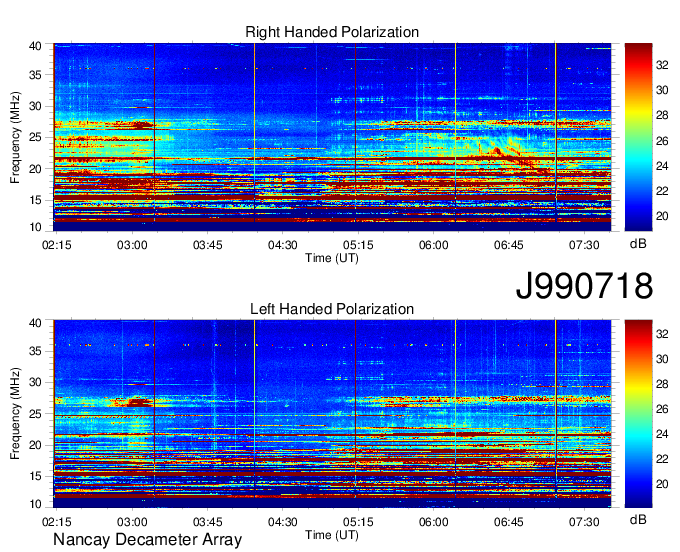Select the J990718 observation label
The height and width of the screenshot is (552, 680).
(584, 286)
